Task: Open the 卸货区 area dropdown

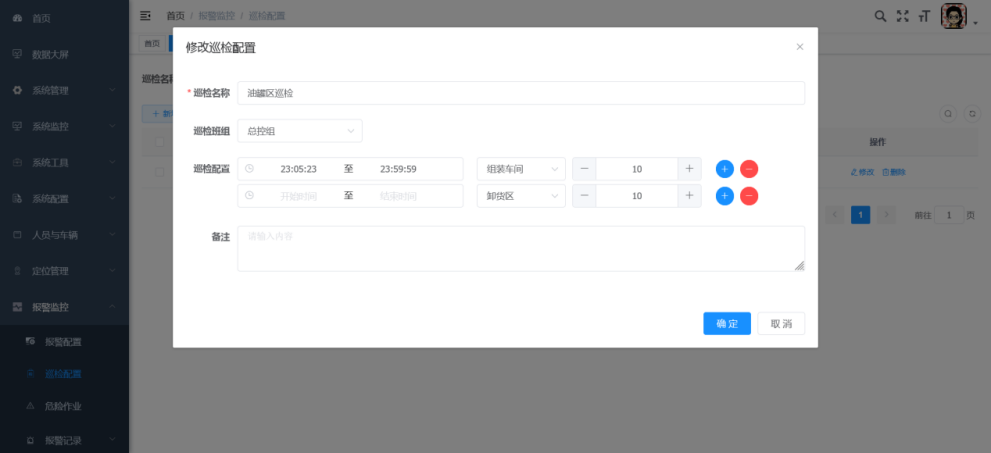Action: [x=520, y=196]
